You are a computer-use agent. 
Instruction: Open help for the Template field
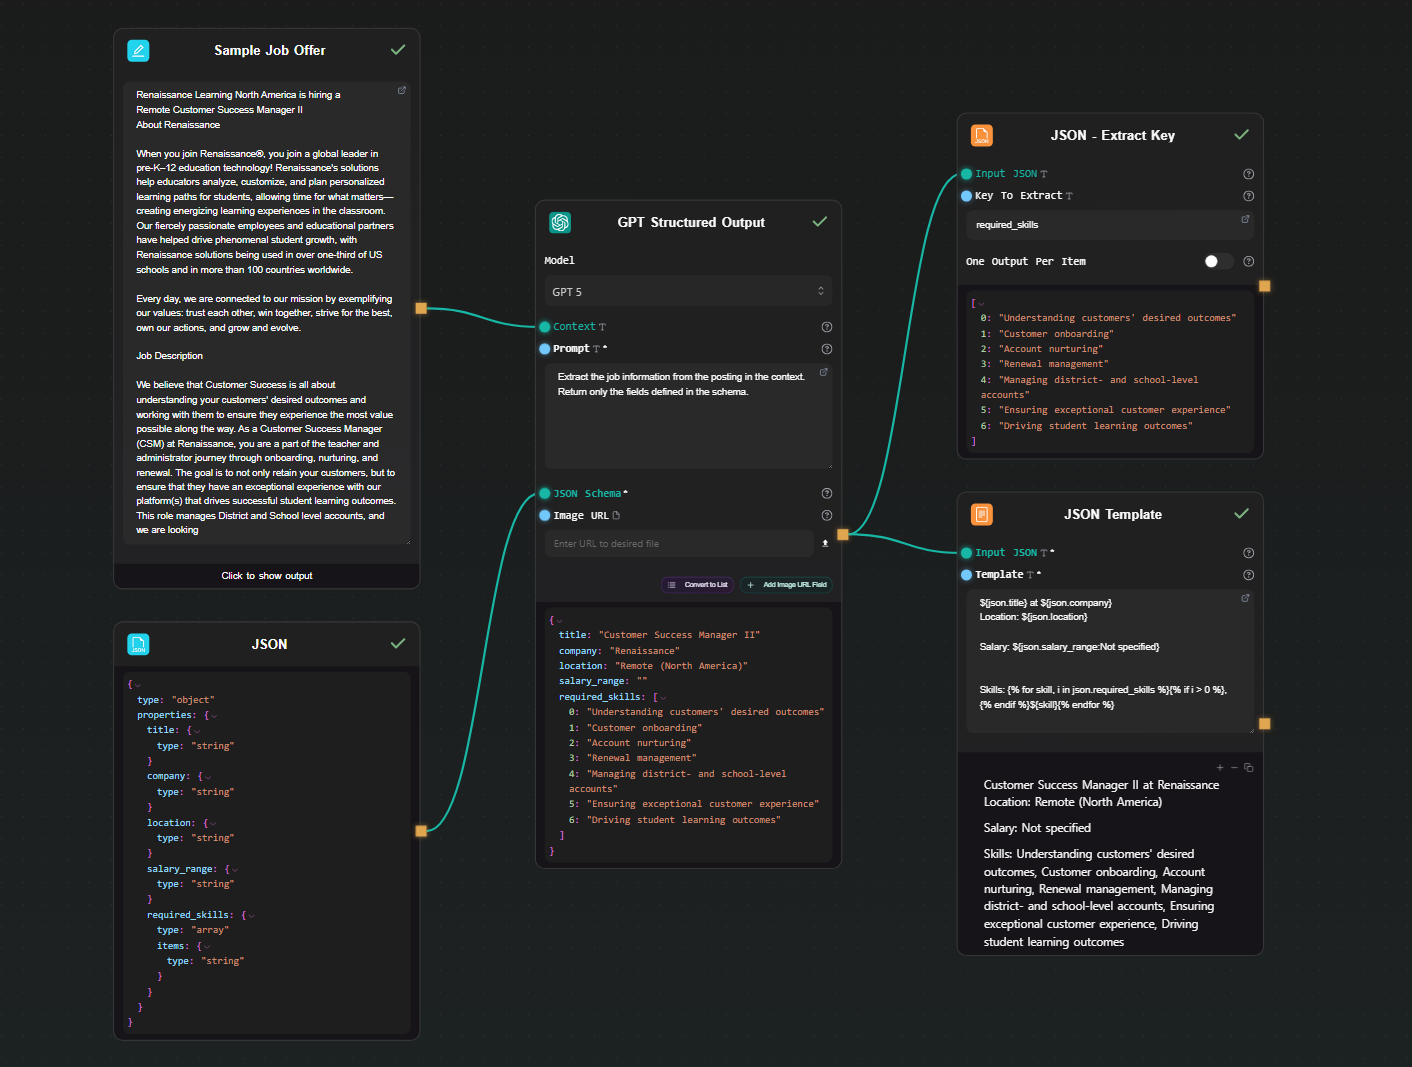pyautogui.click(x=1248, y=575)
